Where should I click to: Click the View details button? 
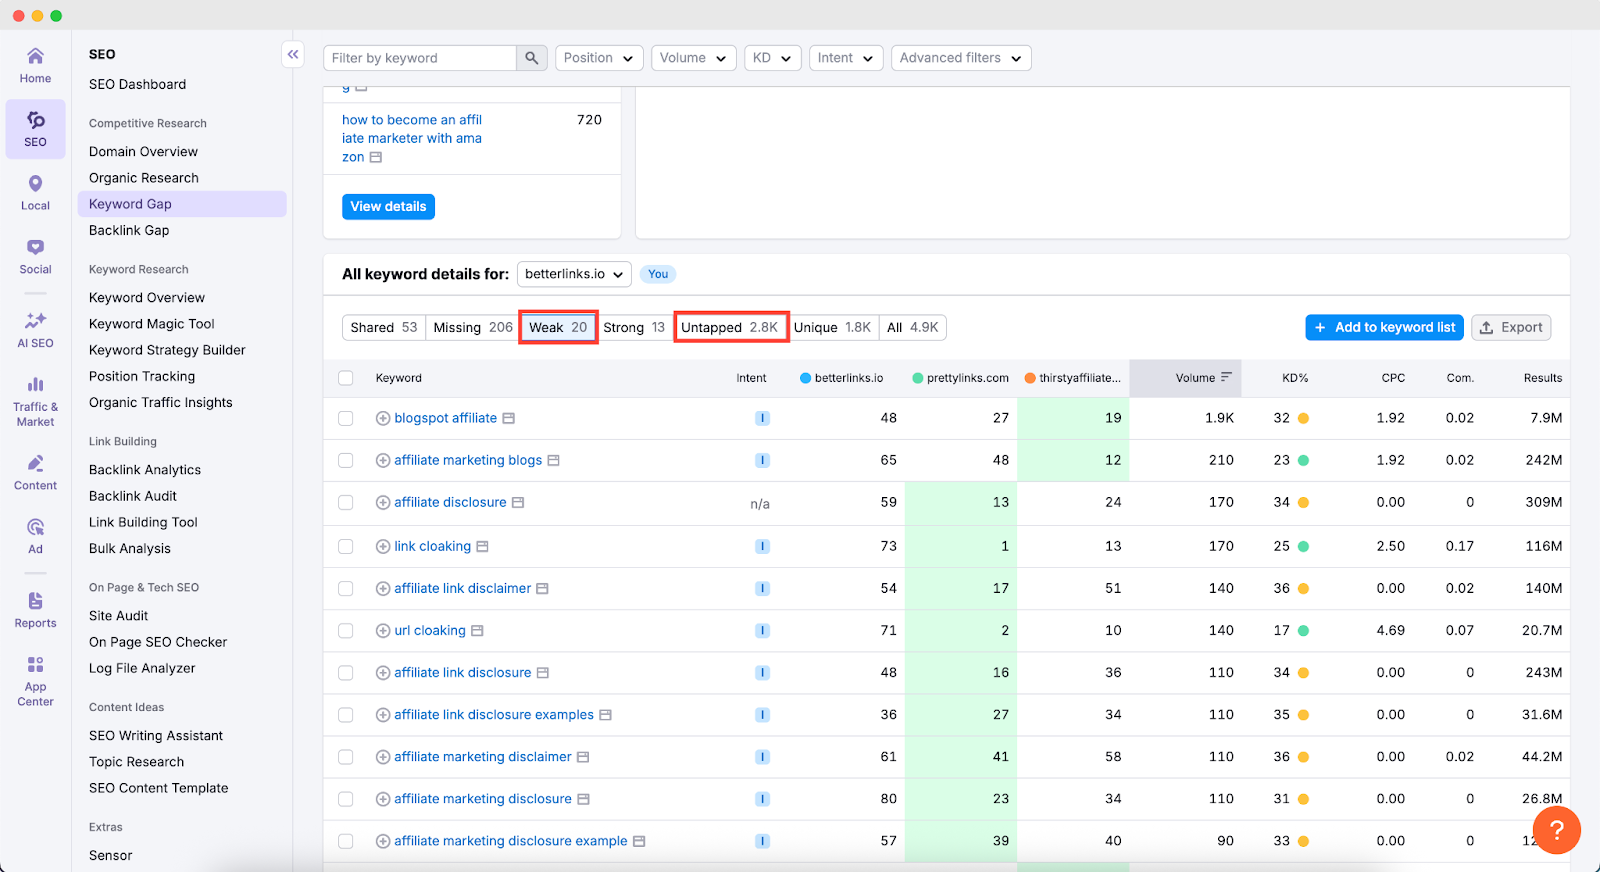(388, 207)
